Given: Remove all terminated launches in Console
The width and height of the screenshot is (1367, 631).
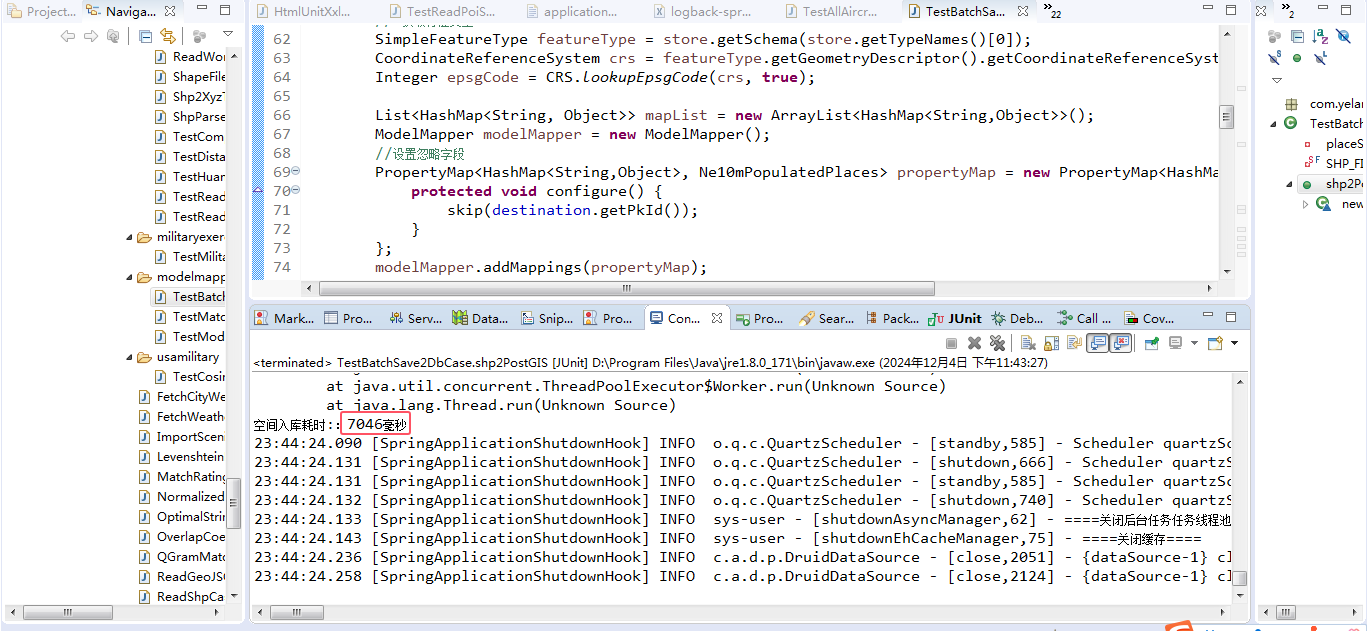Looking at the screenshot, I should coord(996,343).
